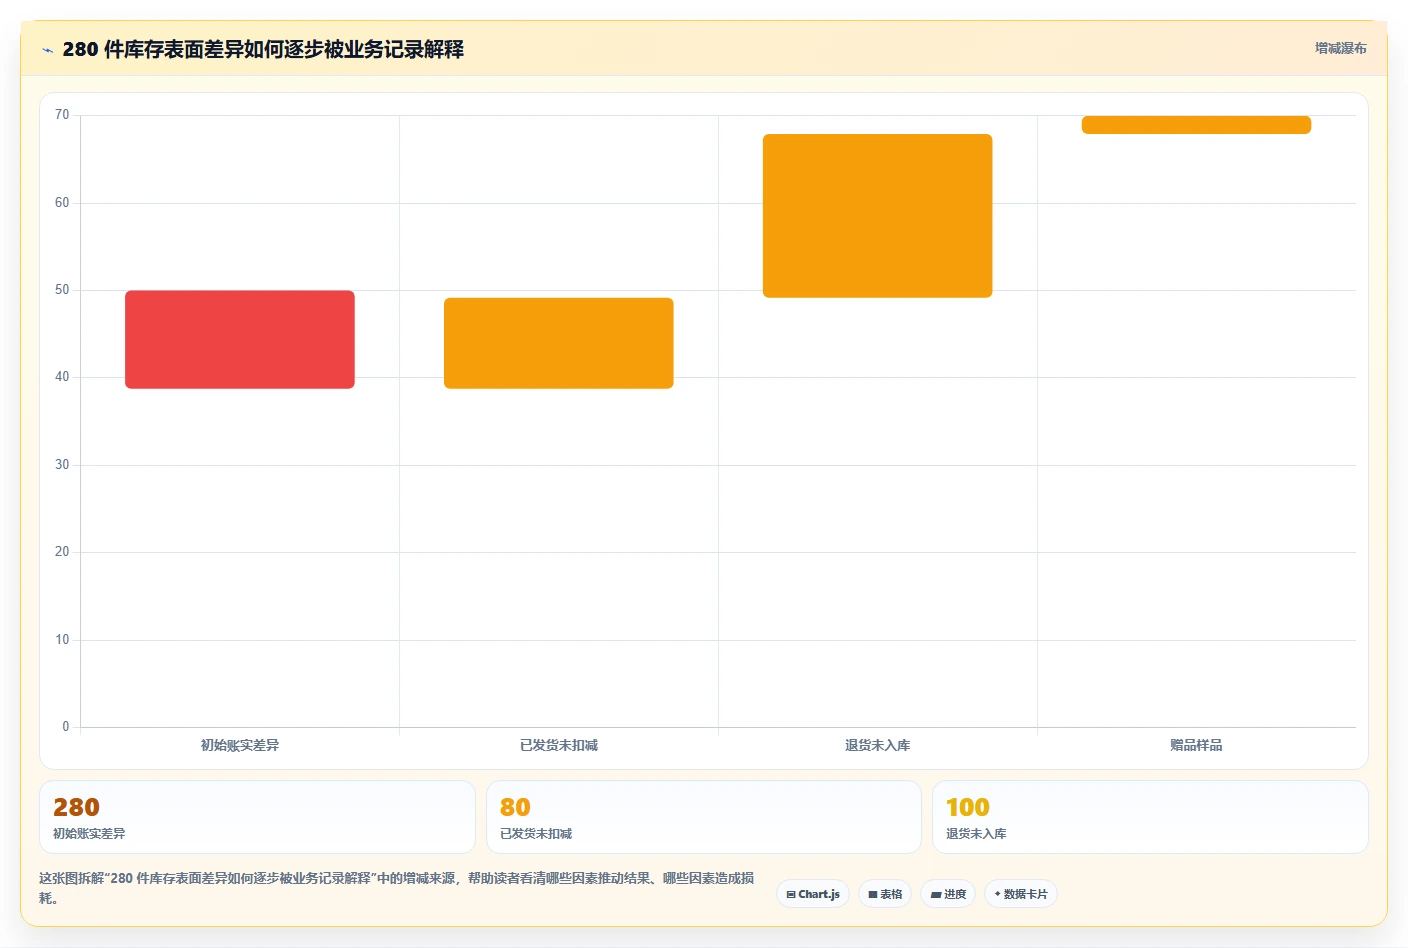Click the 数据卡片 tag

point(1021,894)
